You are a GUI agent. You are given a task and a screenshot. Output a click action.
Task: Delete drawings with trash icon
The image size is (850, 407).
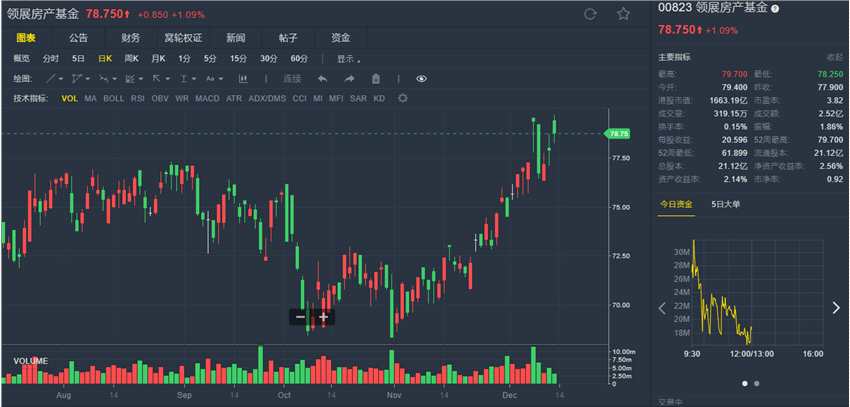coord(376,79)
